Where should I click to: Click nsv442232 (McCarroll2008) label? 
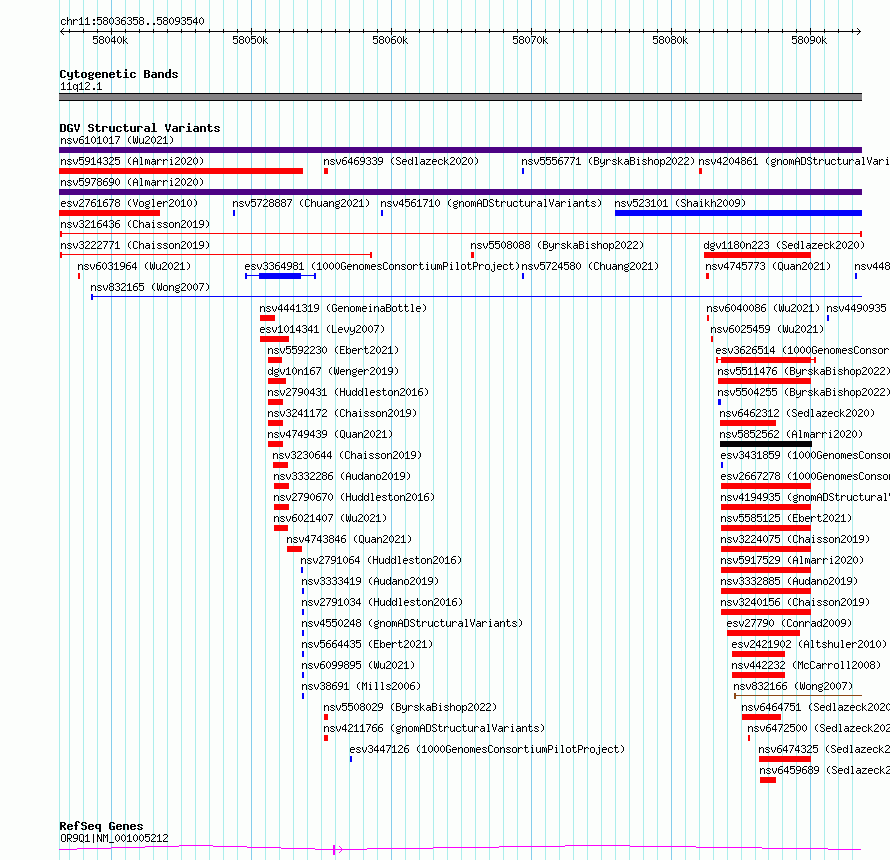pos(806,665)
